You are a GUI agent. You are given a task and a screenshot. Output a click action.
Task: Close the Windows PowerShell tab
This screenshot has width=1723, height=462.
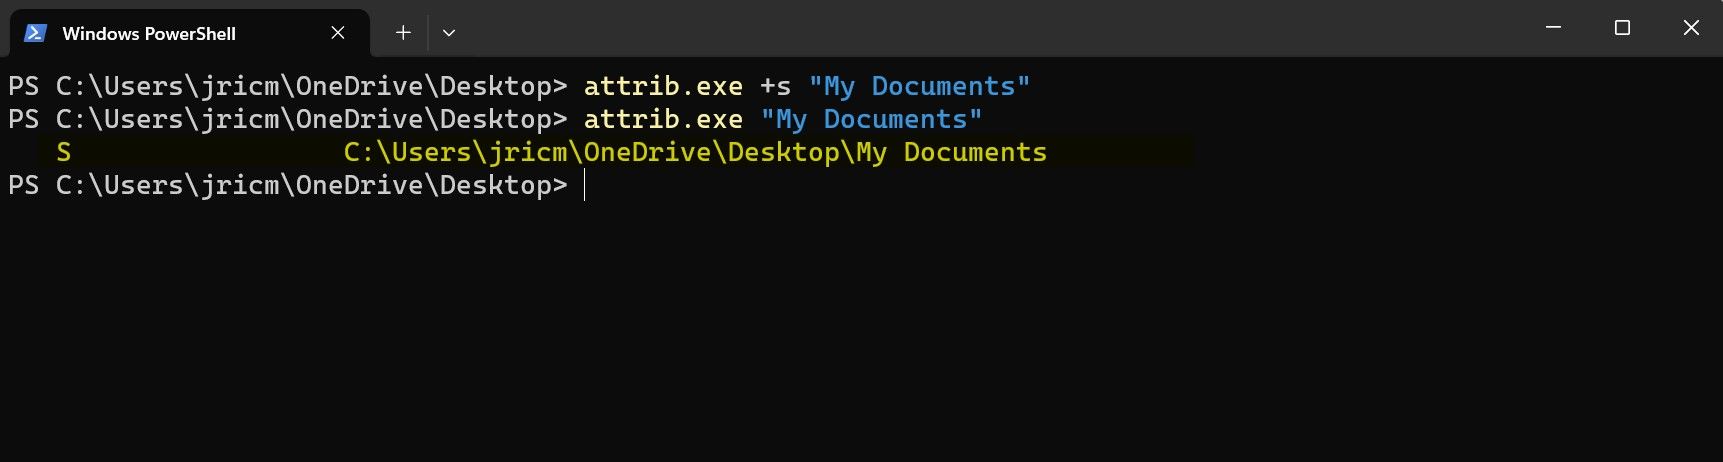coord(338,33)
